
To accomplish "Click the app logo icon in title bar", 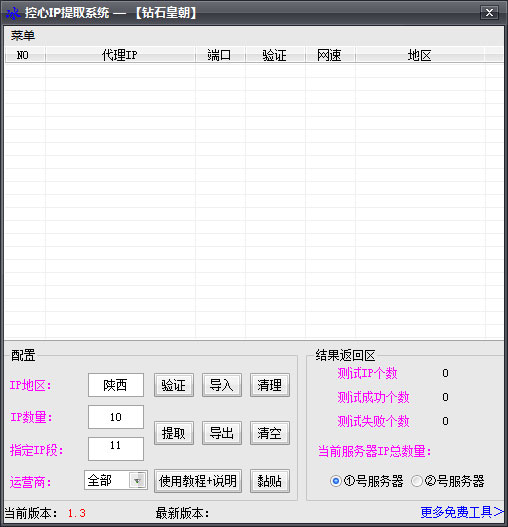I will (x=13, y=13).
